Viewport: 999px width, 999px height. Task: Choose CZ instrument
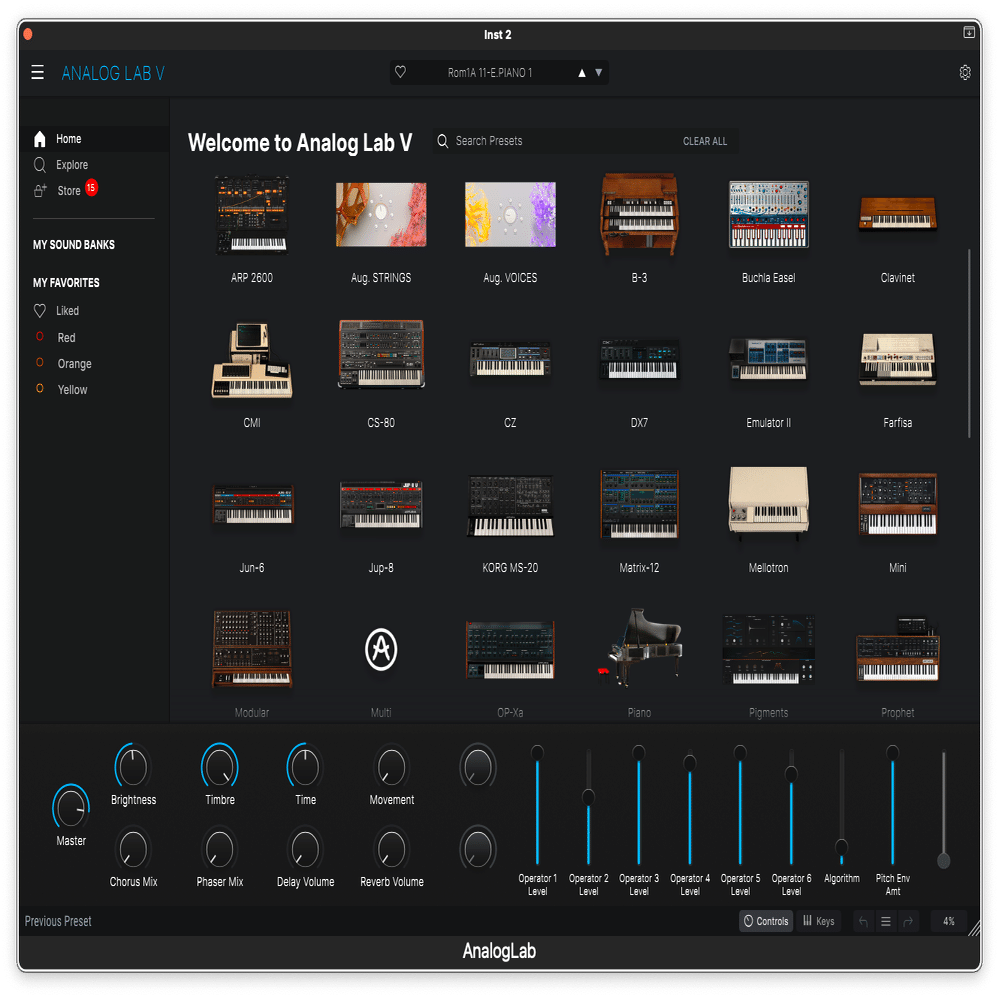[x=510, y=359]
